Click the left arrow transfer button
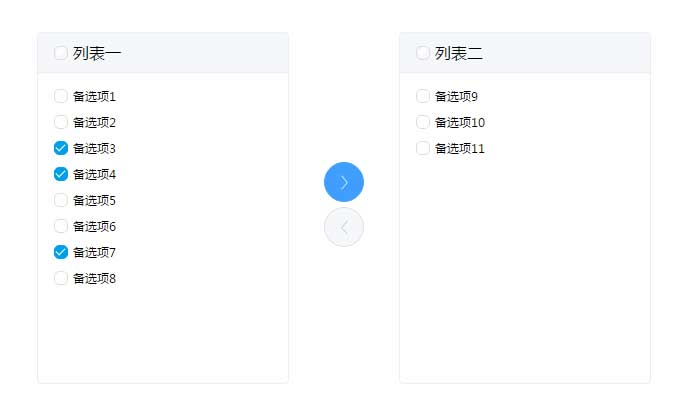Viewport: 689px width, 418px height. pyautogui.click(x=344, y=227)
